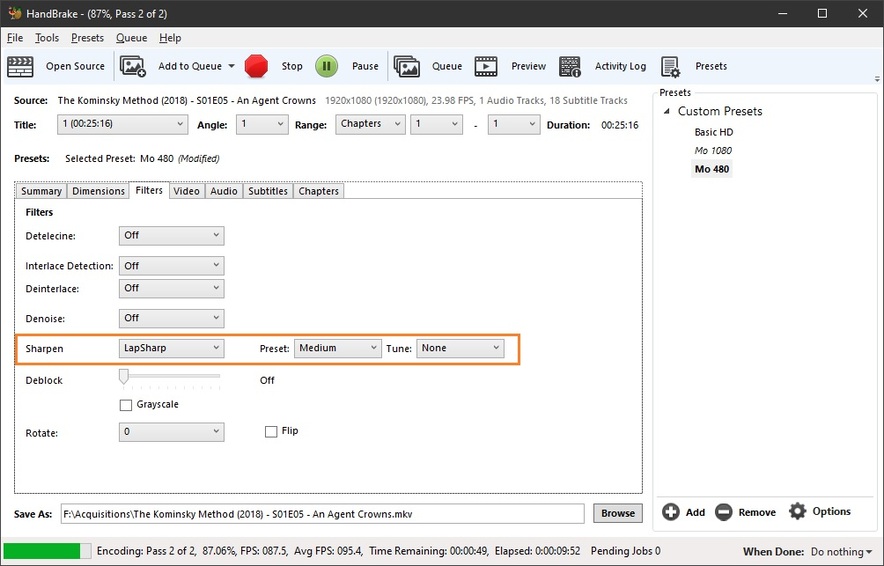This screenshot has width=884, height=566.
Task: Open the Presets menu
Action: point(87,38)
